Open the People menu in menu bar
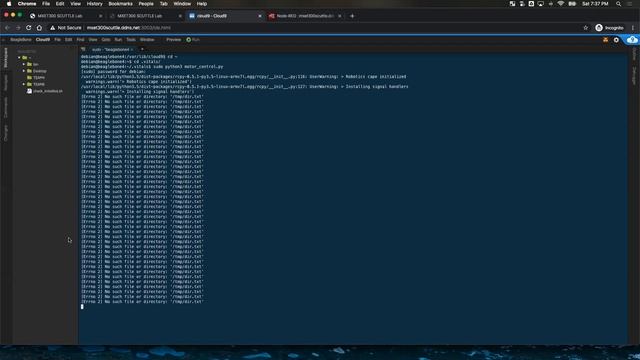Image resolution: width=640 pixels, height=360 pixels. (x=146, y=4)
